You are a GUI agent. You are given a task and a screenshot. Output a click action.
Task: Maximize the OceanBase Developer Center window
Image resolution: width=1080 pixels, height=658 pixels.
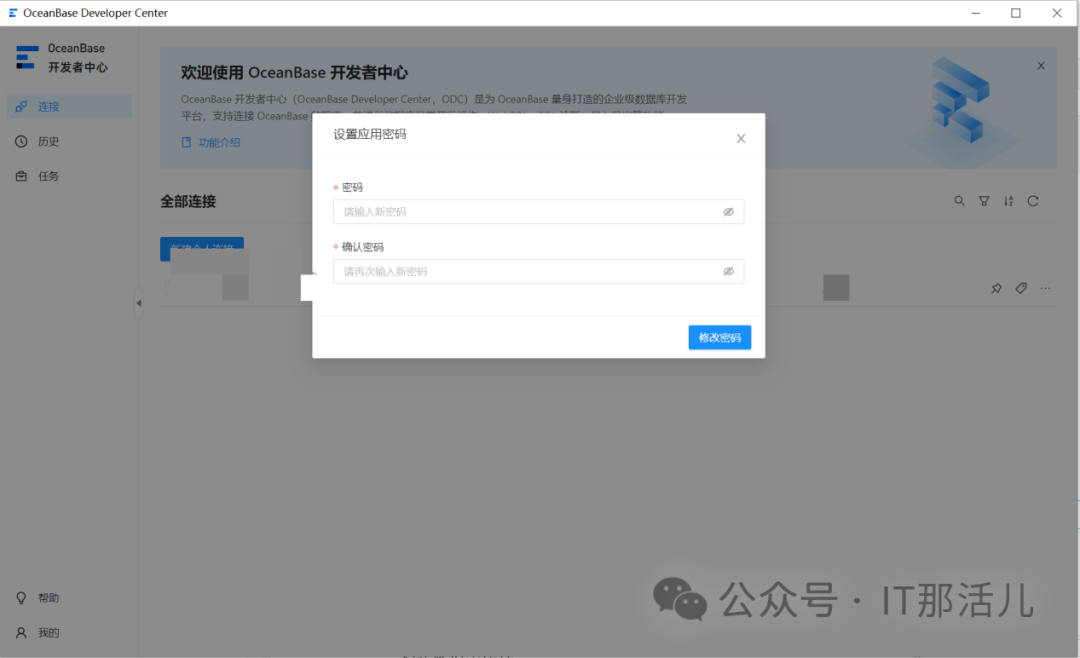coord(1016,13)
